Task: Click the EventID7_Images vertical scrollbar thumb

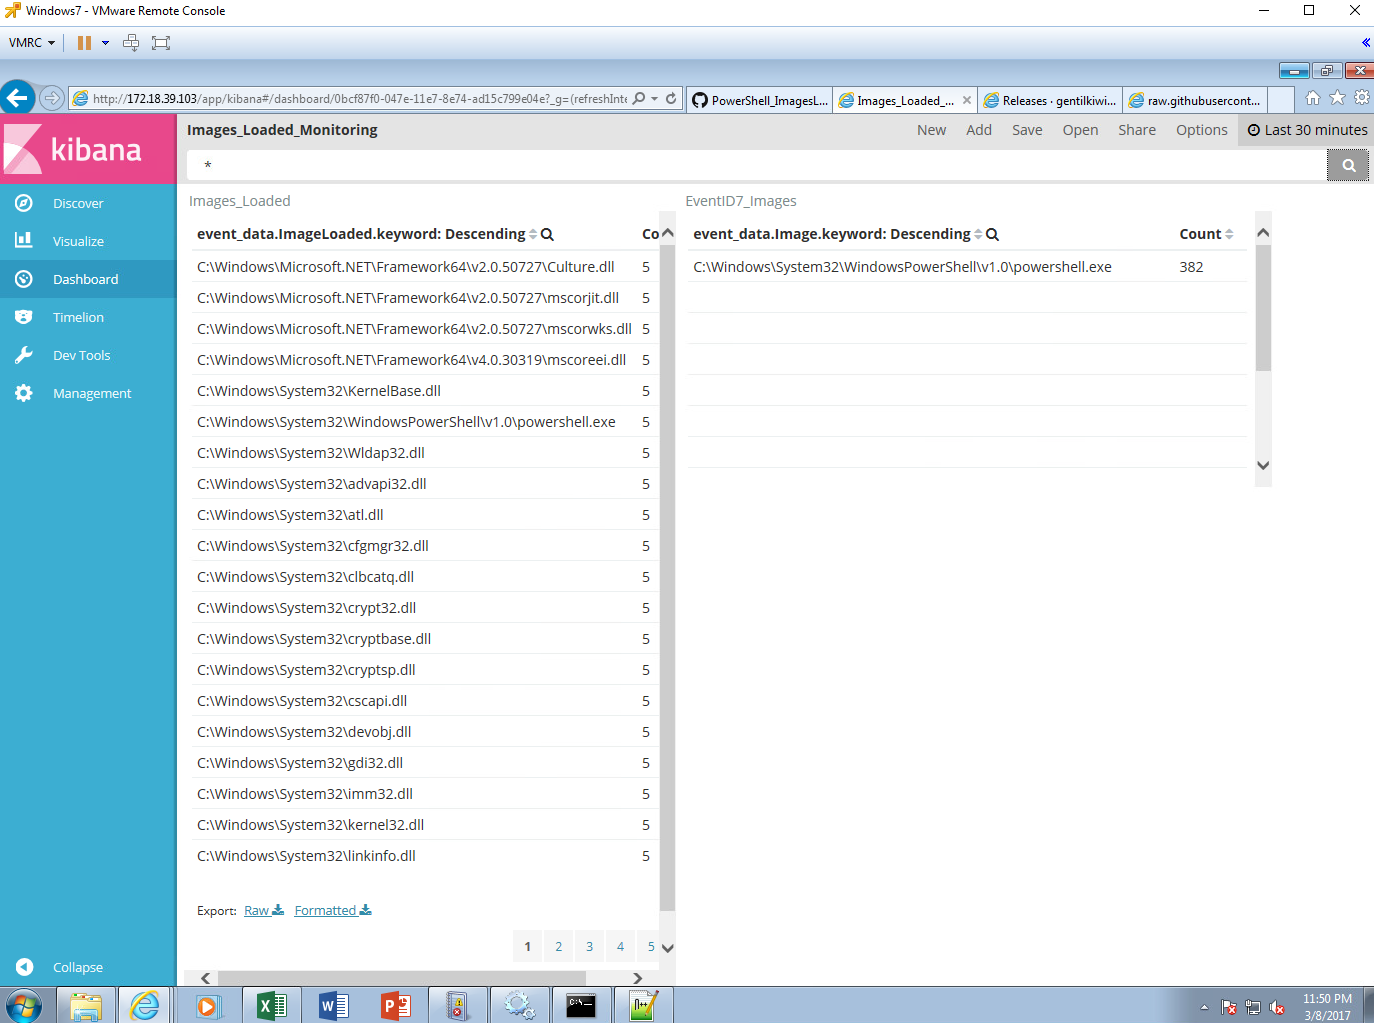Action: click(1263, 308)
